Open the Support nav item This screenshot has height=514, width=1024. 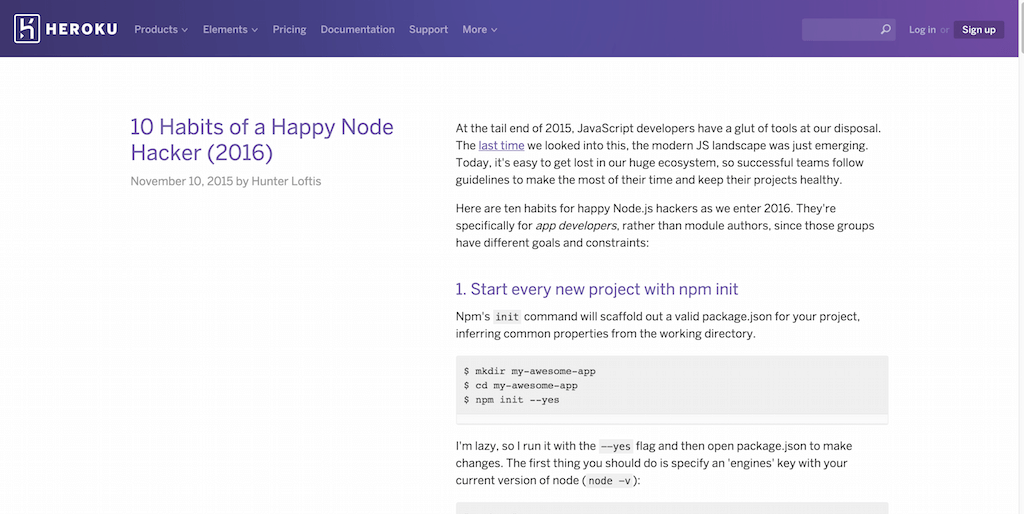[x=428, y=29]
